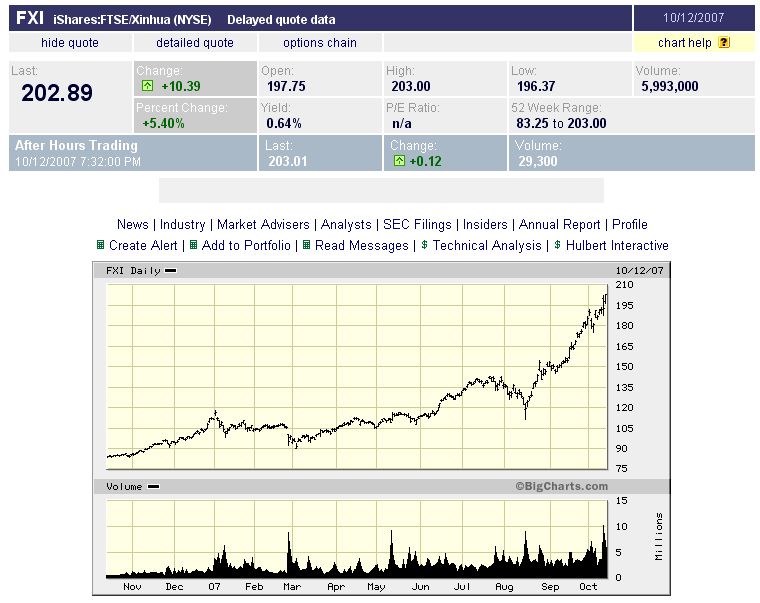
Task: Go to the Industry page
Action: 183,225
